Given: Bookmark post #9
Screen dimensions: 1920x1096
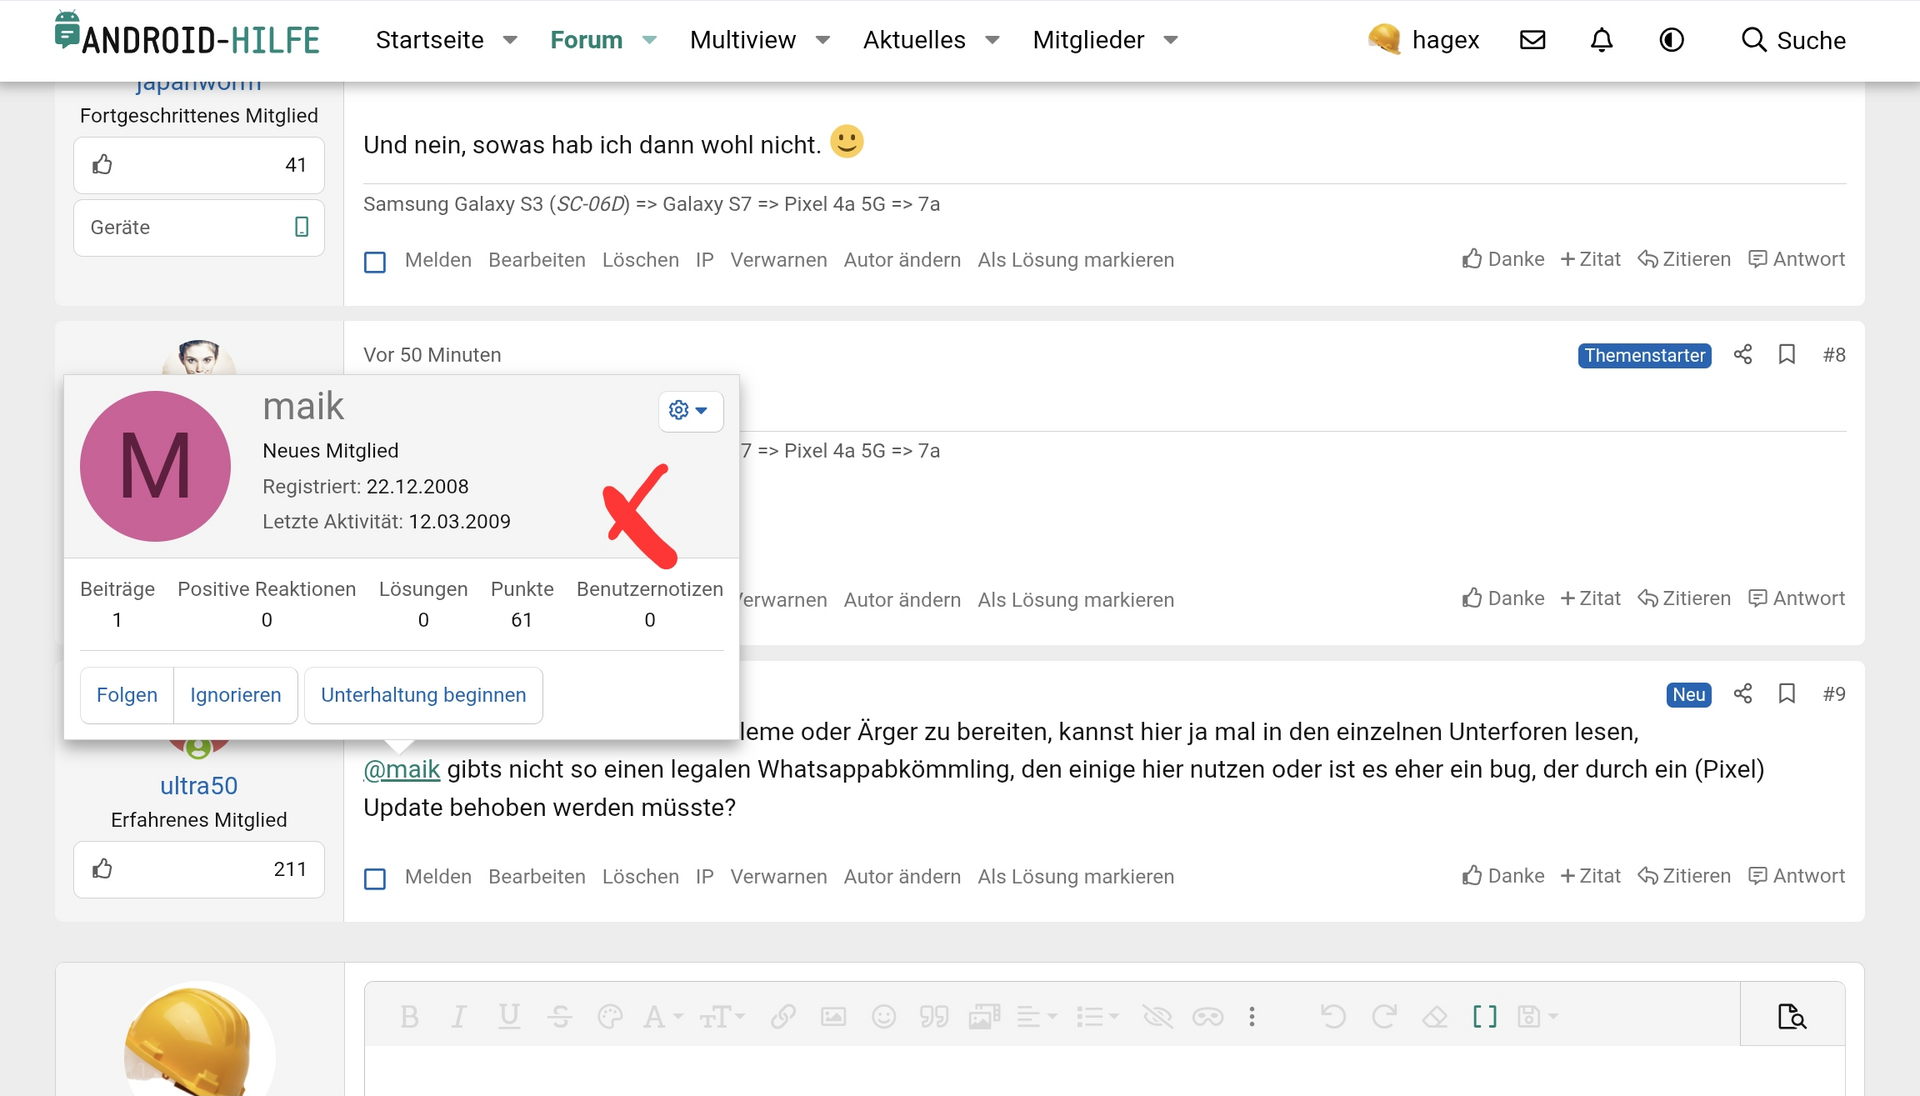Looking at the screenshot, I should tap(1787, 694).
